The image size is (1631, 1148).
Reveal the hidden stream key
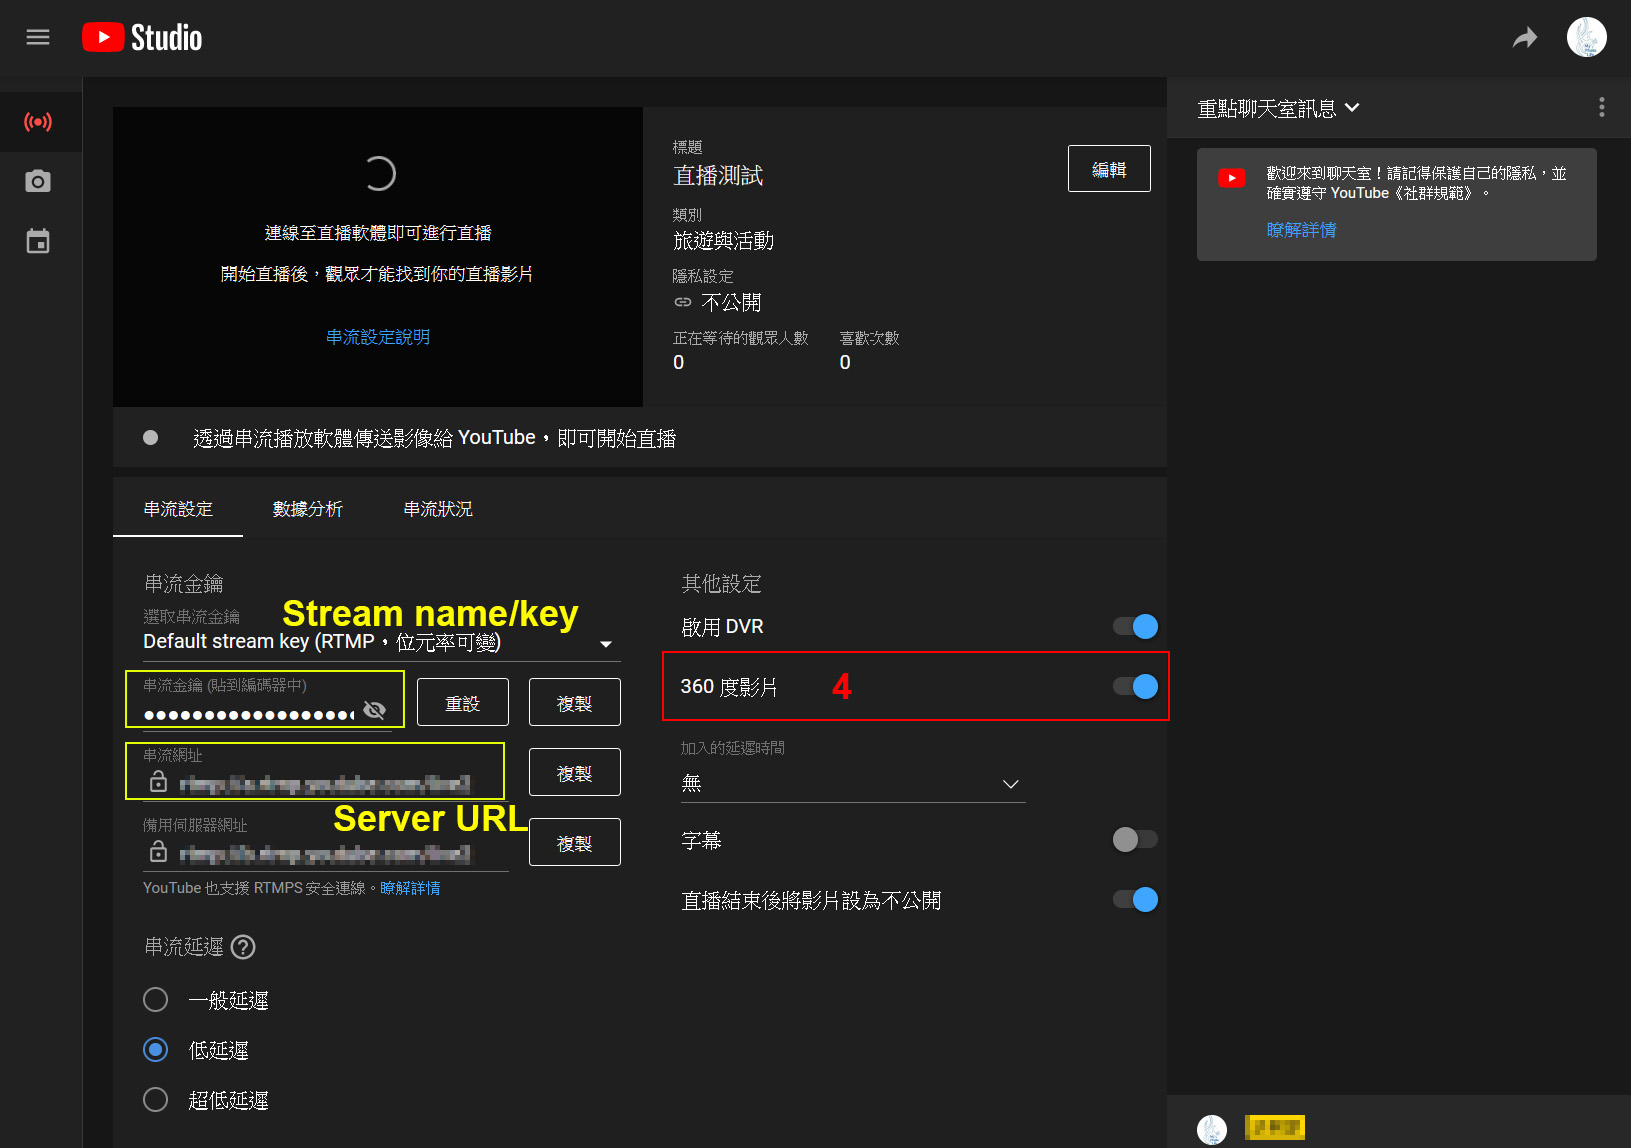click(x=374, y=710)
